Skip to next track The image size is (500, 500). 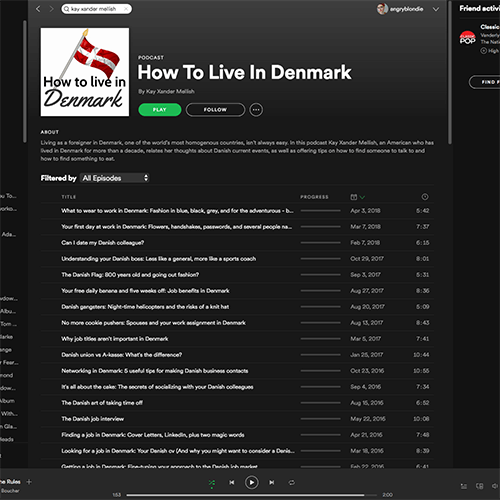pyautogui.click(x=272, y=482)
